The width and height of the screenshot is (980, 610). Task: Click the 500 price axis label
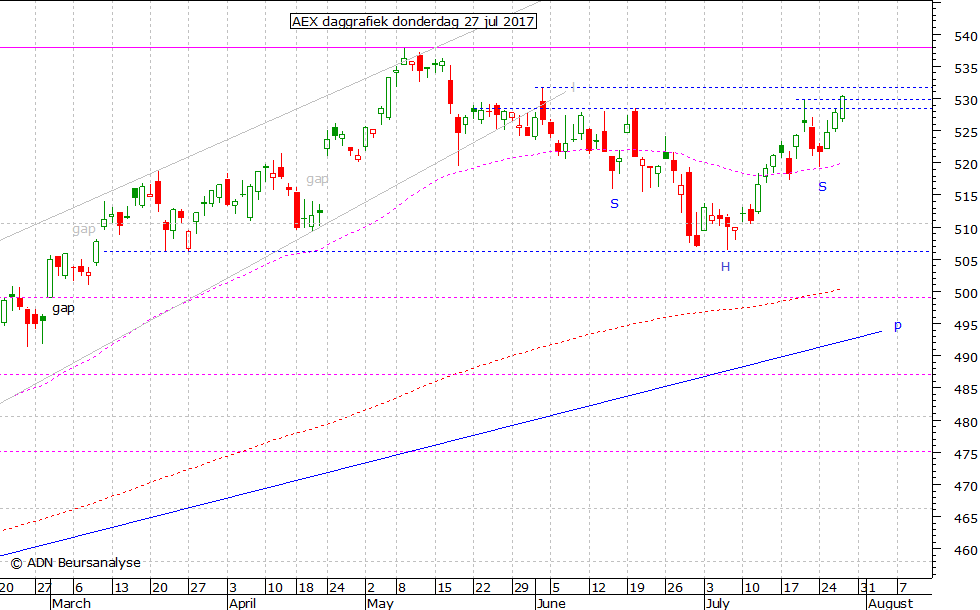pos(966,293)
